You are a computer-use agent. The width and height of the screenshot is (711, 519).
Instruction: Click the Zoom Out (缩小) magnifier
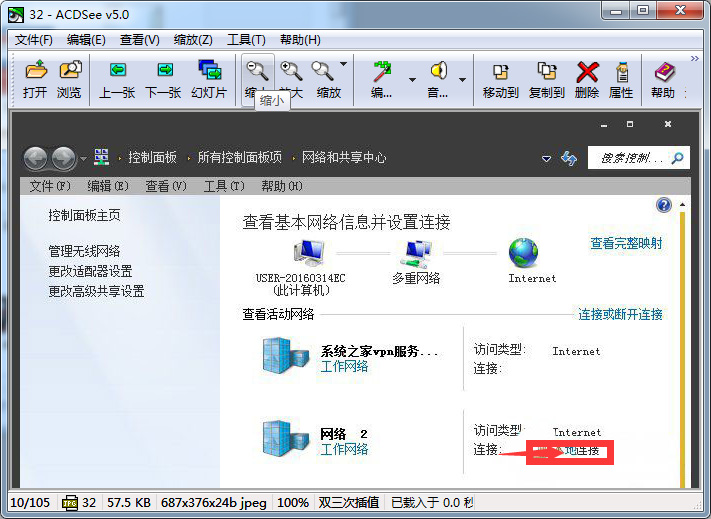(257, 70)
